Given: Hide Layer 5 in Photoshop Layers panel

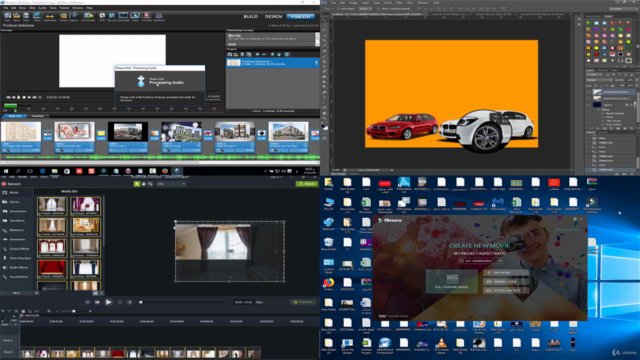Looking at the screenshot, I should 589,105.
